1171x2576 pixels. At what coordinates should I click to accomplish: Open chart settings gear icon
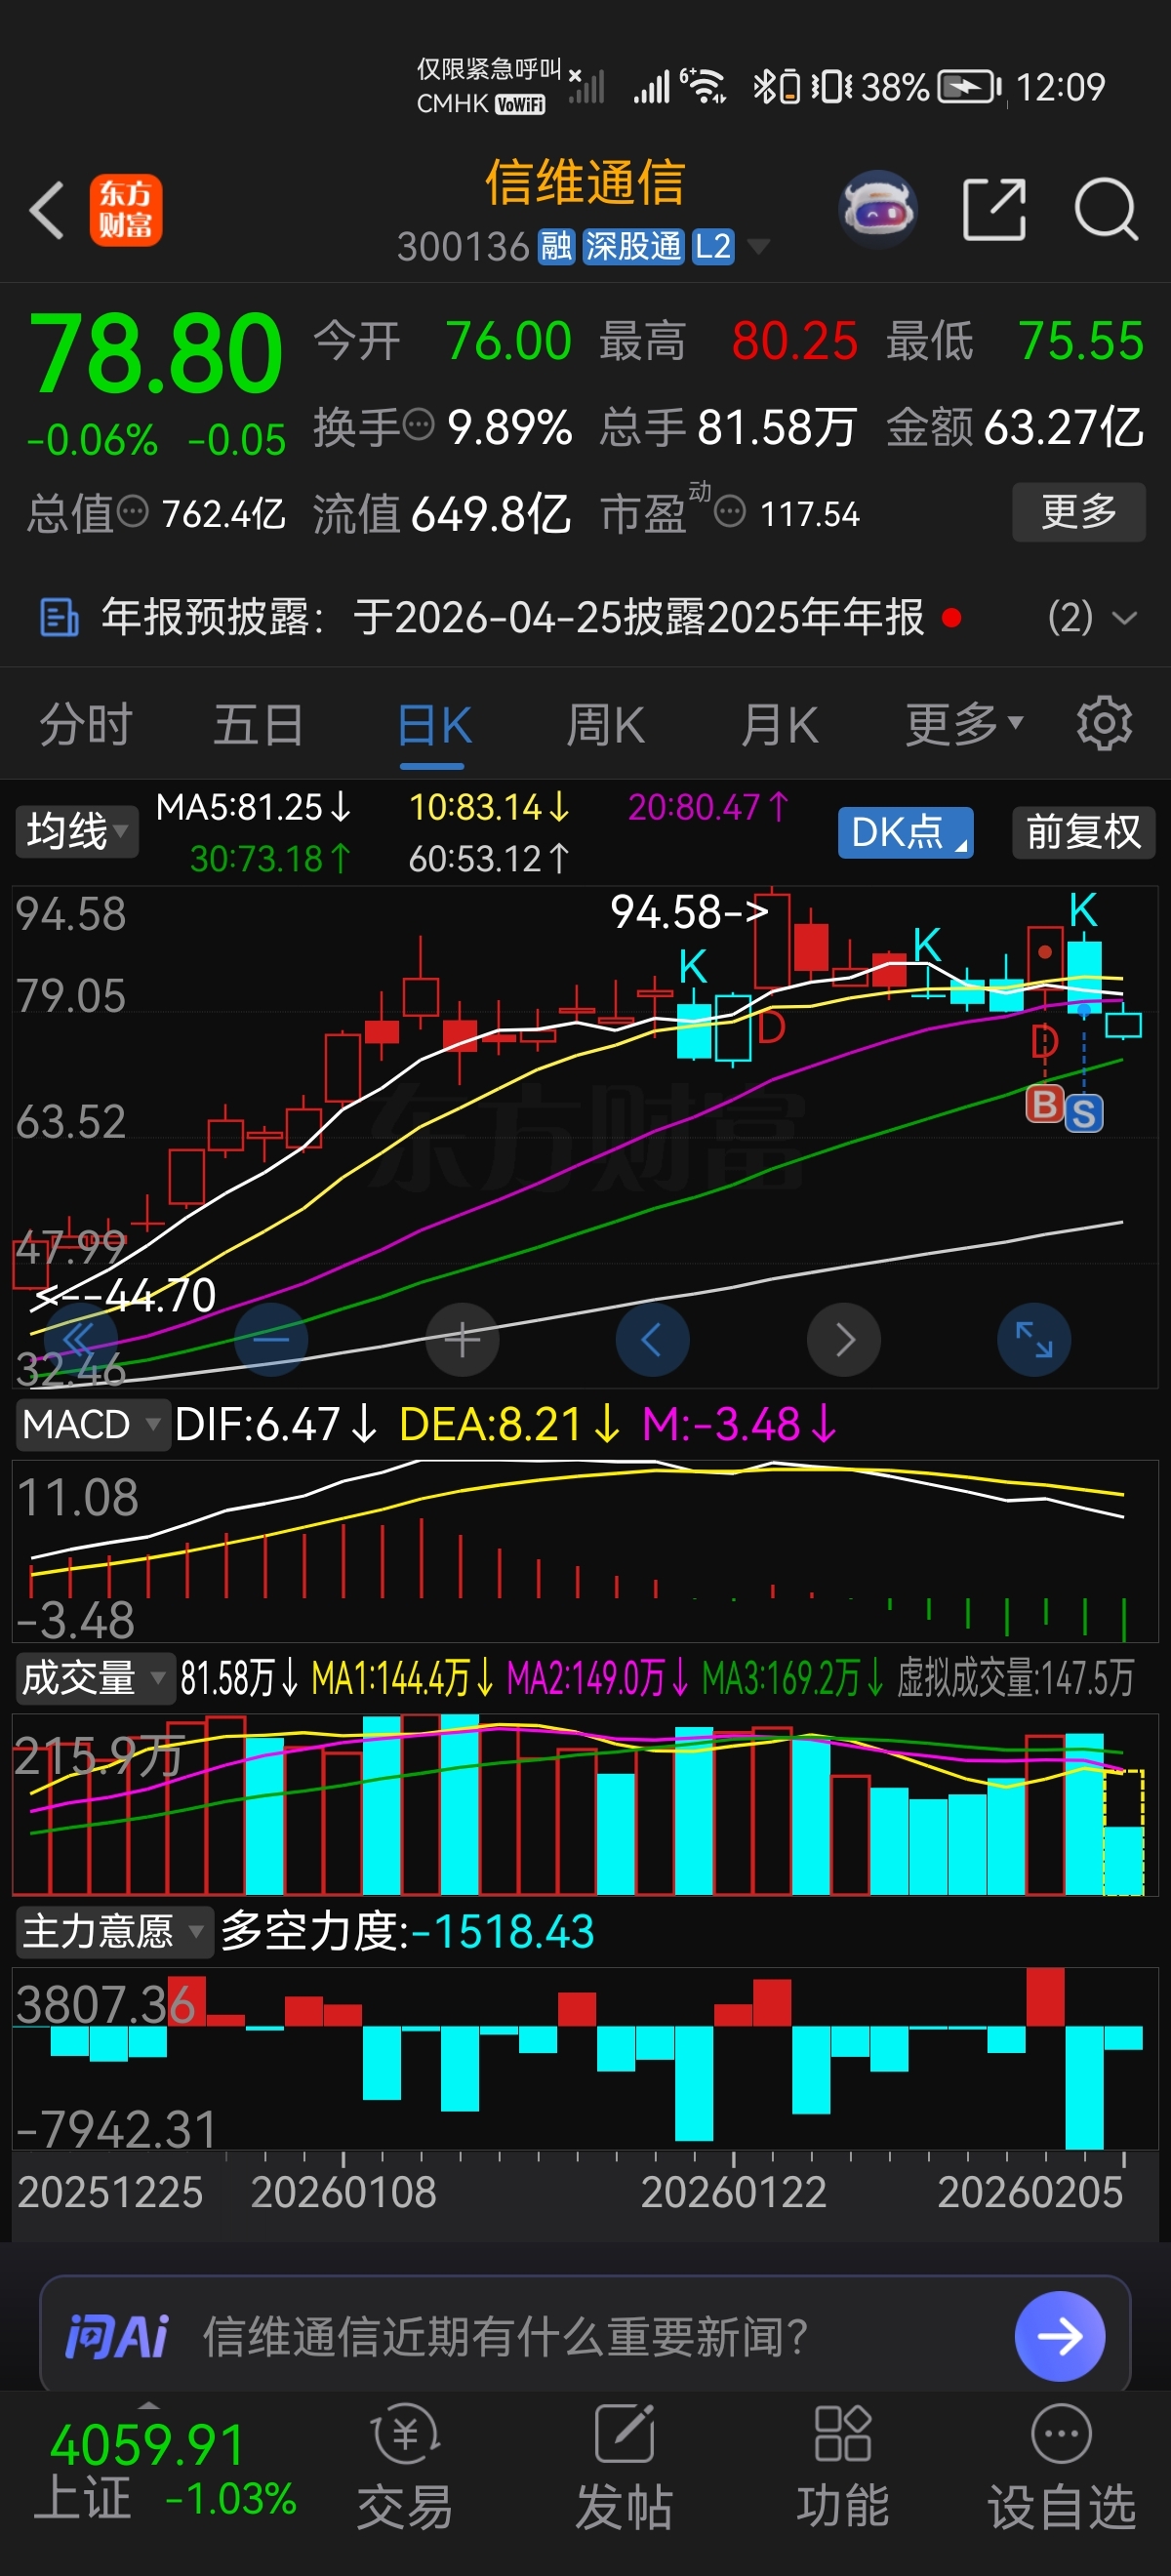(1104, 723)
